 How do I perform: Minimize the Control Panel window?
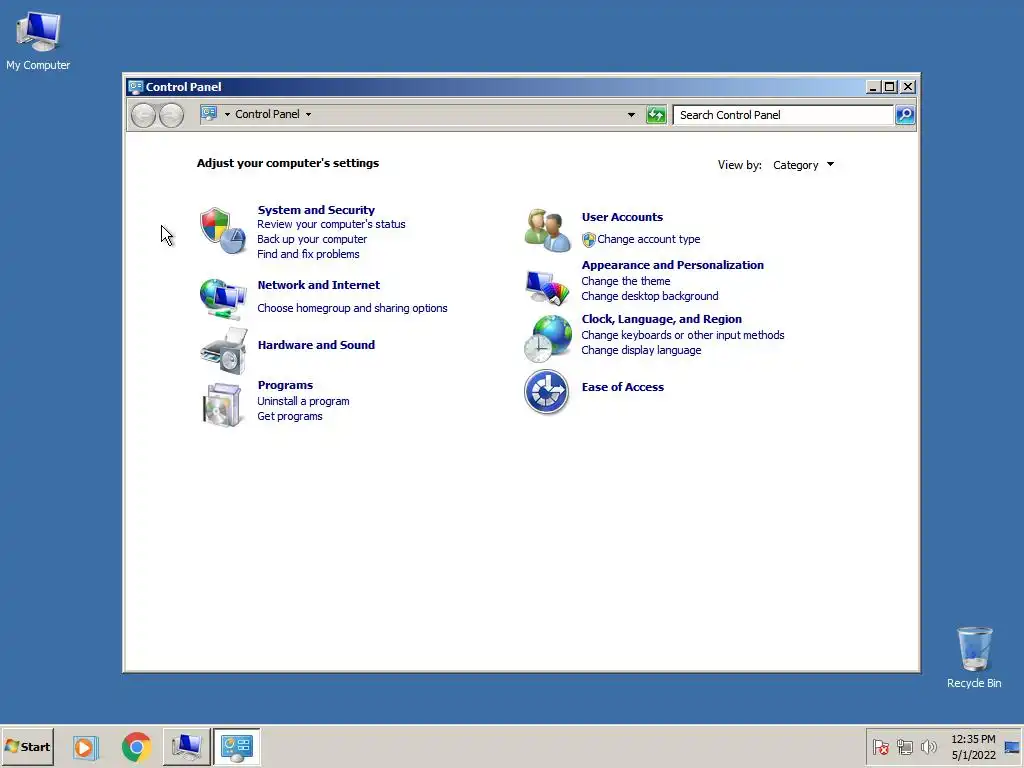[x=872, y=87]
